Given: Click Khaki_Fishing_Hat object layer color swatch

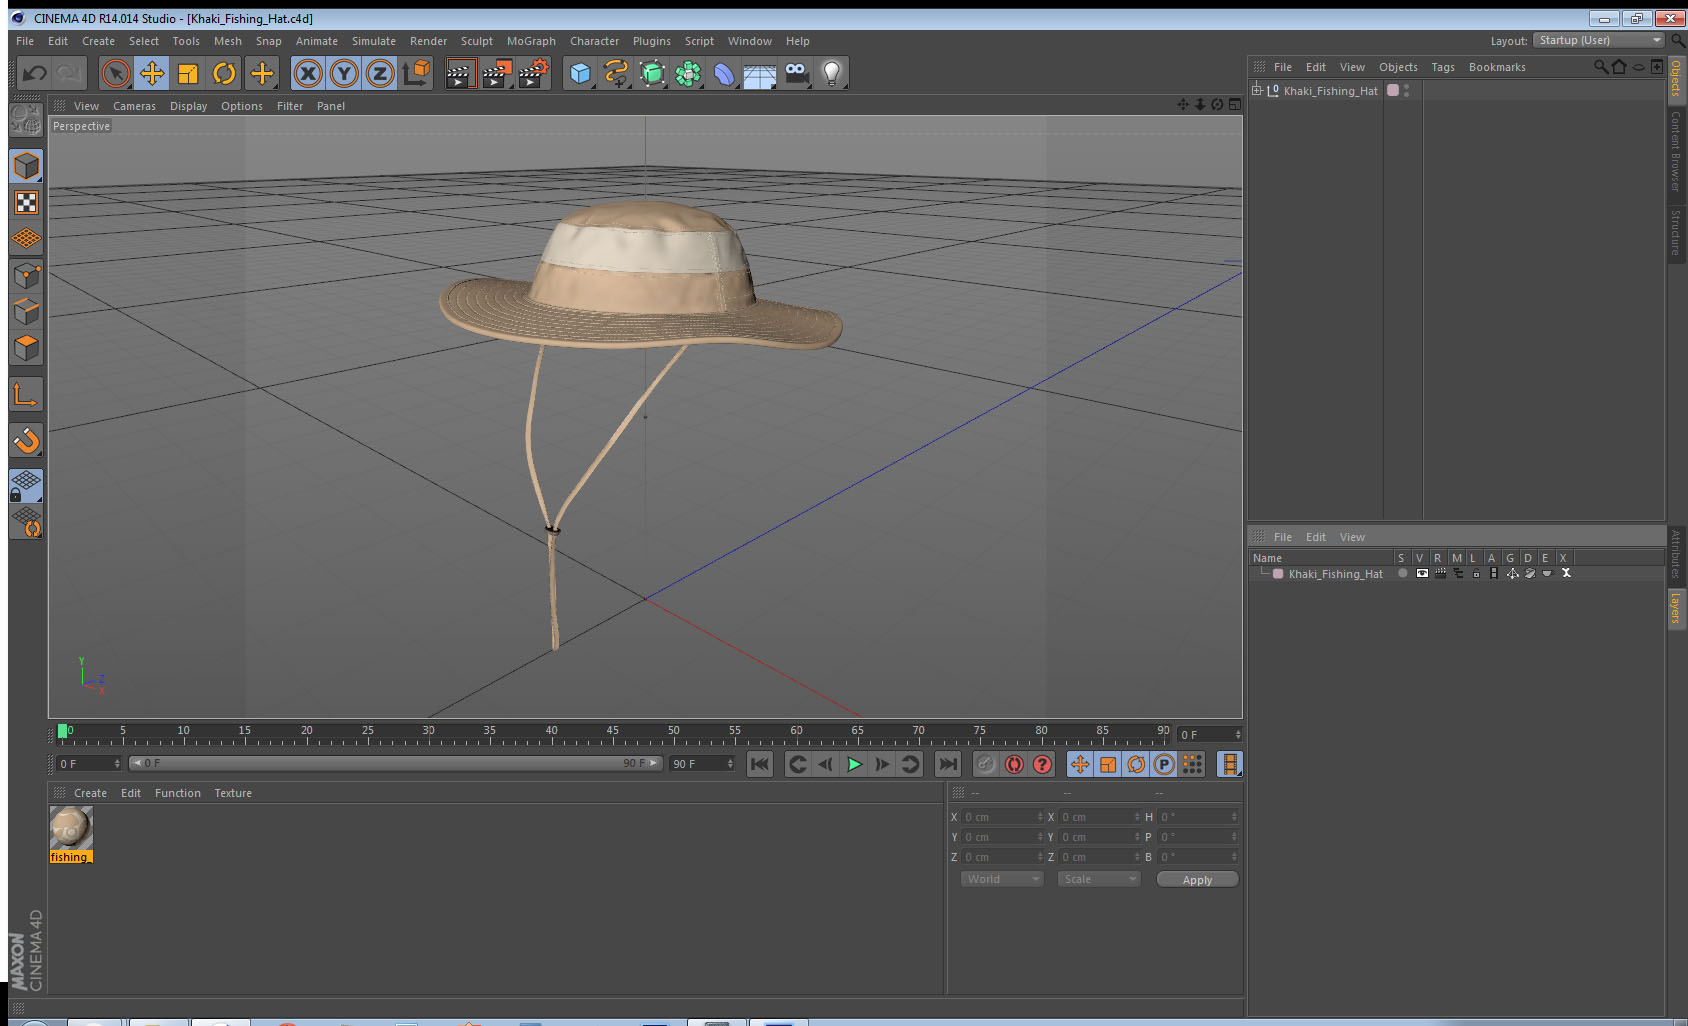Looking at the screenshot, I should tap(1393, 90).
